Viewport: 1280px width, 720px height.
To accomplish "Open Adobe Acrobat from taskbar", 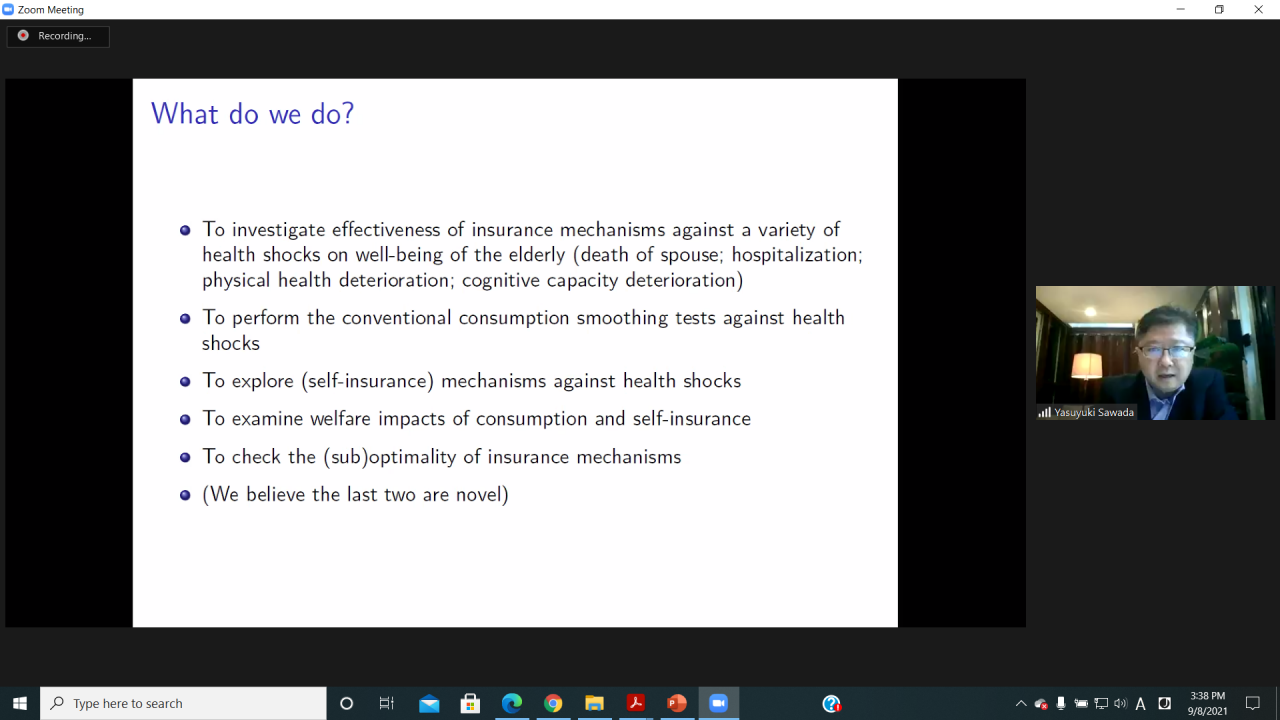I will pyautogui.click(x=635, y=703).
